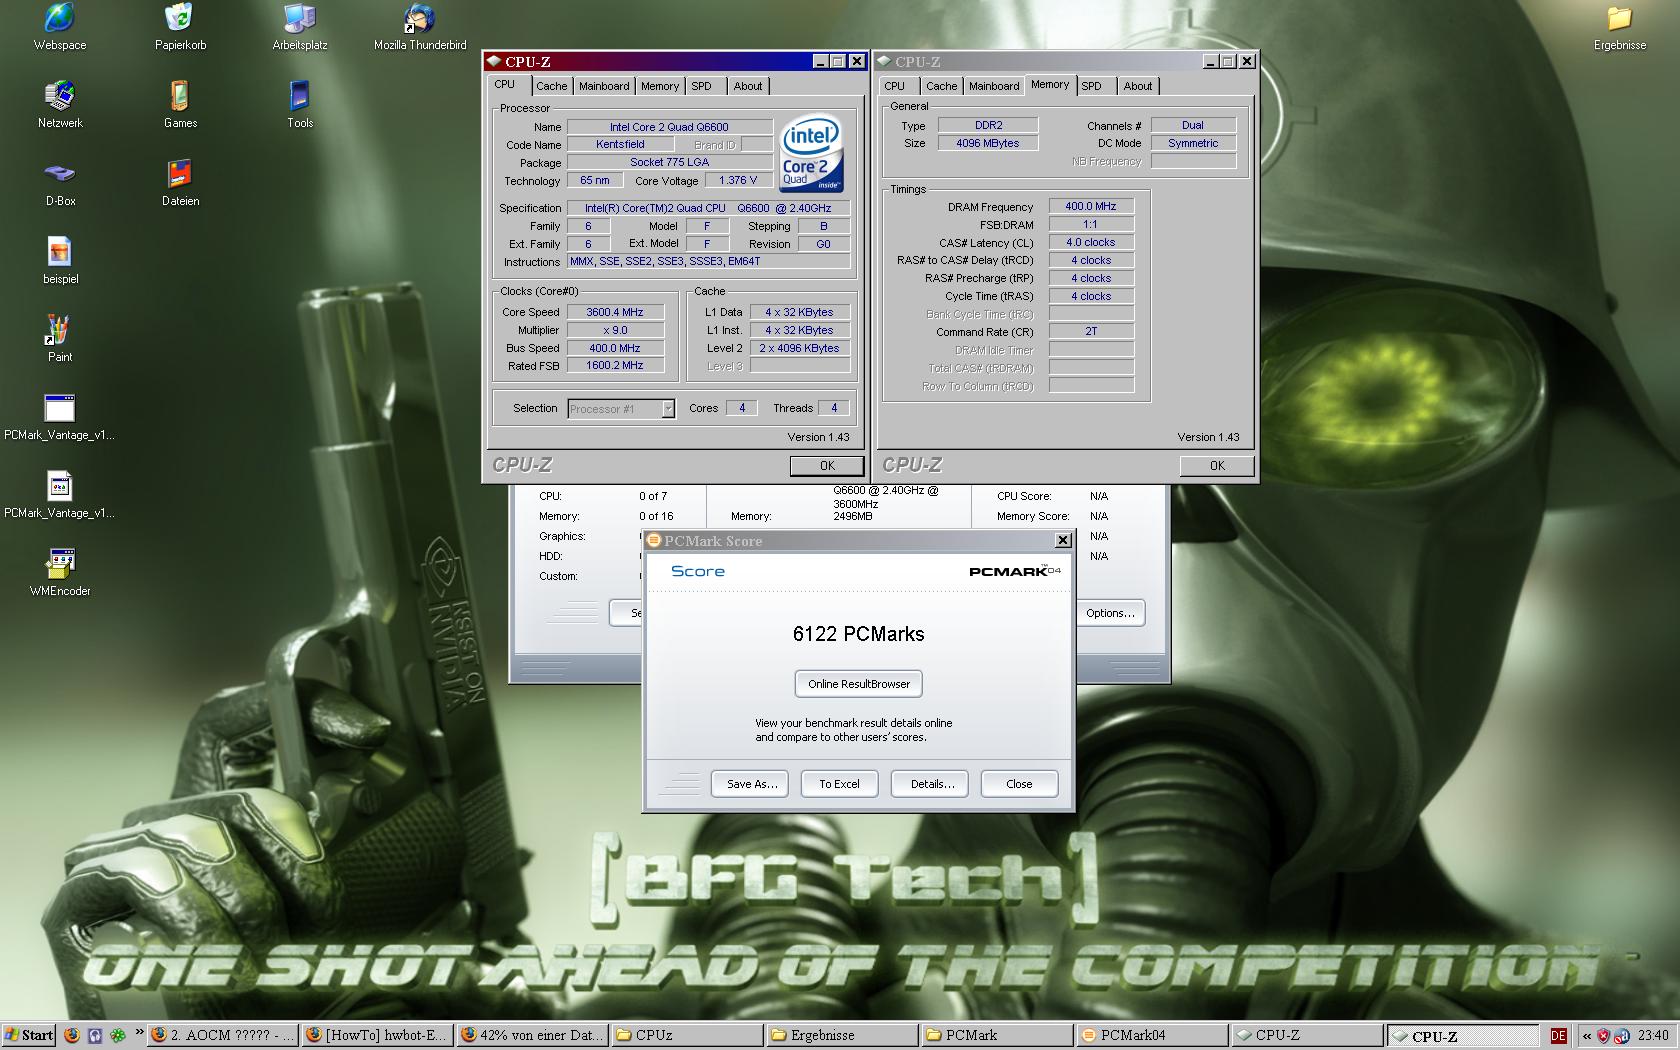Select the WMEncoder desktop icon
The width and height of the screenshot is (1680, 1050).
(x=60, y=573)
